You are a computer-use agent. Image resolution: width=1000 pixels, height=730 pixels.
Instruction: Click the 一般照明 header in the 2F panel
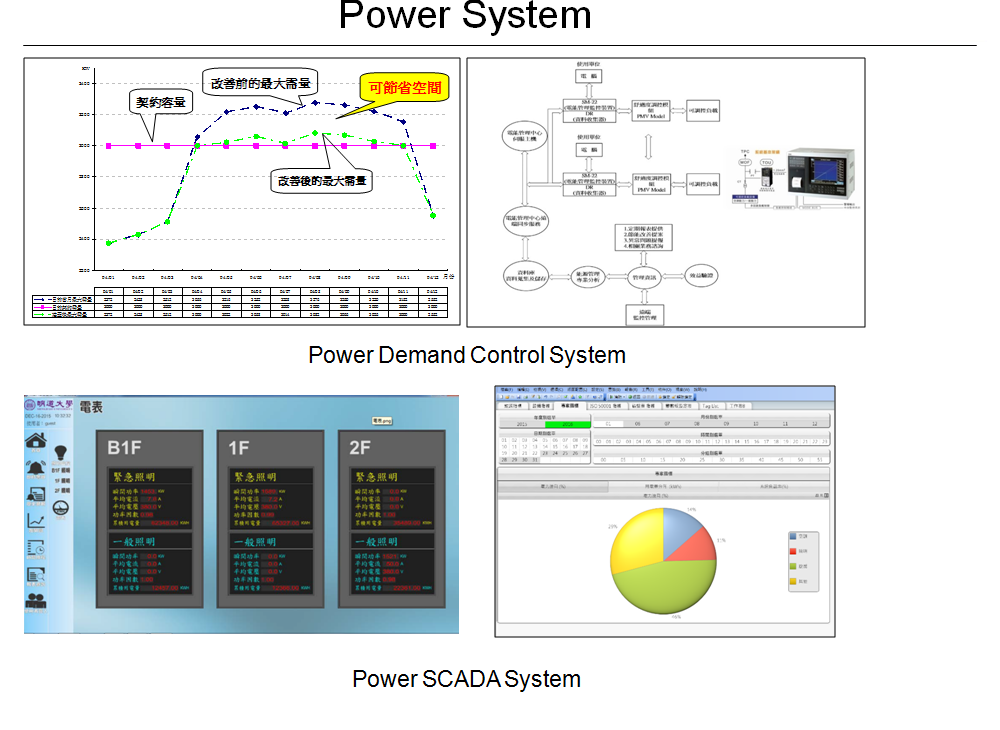click(x=376, y=542)
